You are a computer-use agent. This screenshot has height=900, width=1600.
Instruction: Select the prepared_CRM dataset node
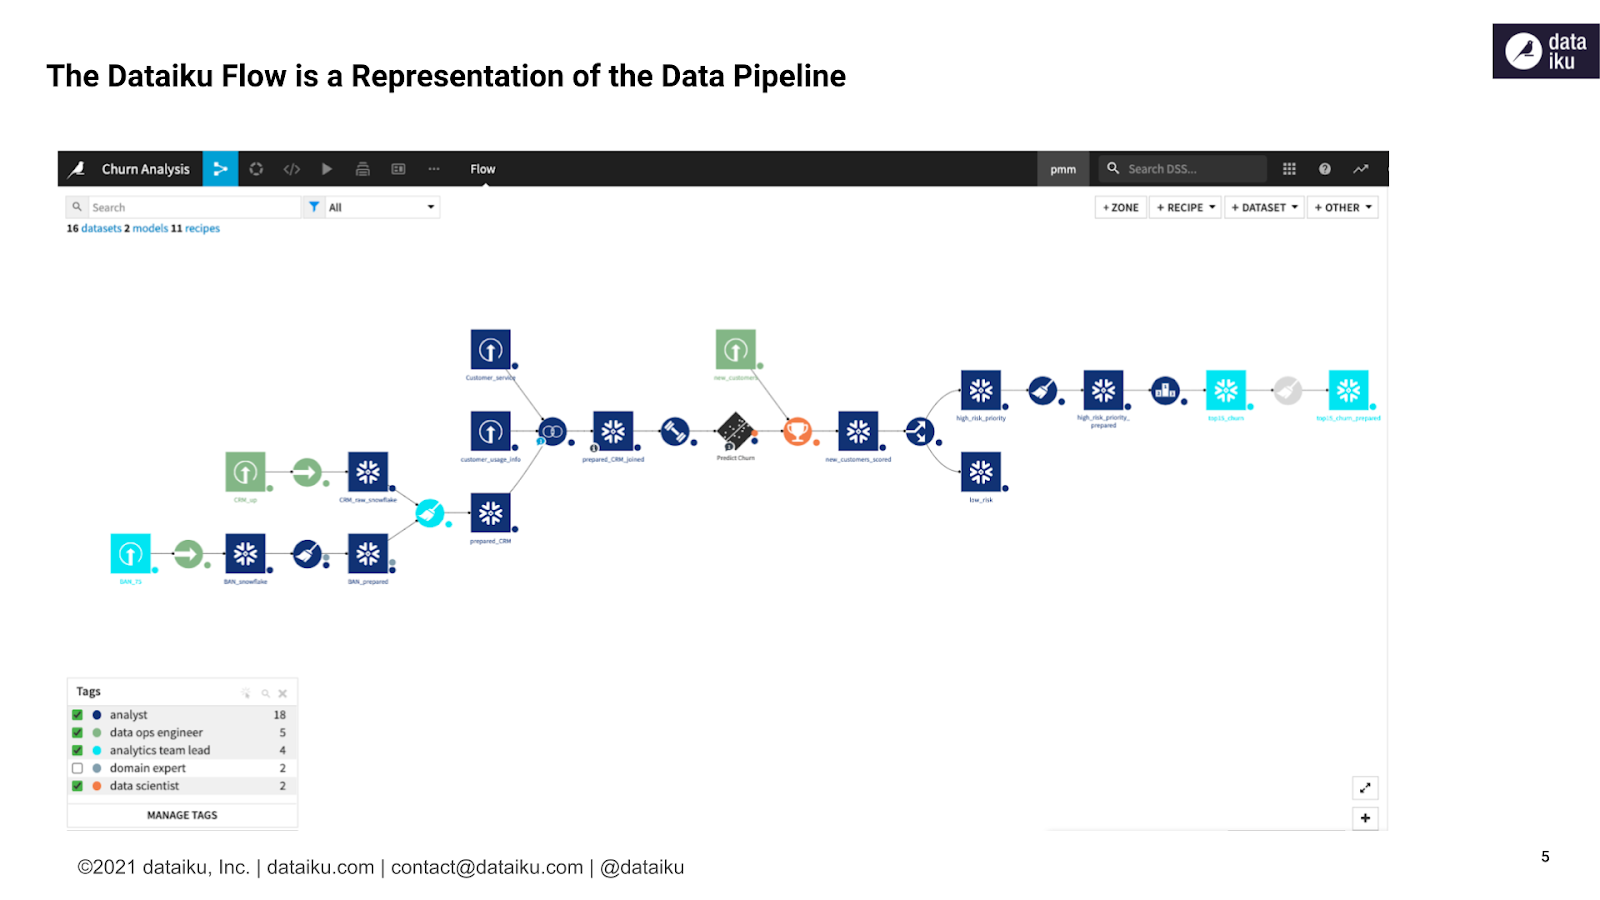click(x=490, y=513)
